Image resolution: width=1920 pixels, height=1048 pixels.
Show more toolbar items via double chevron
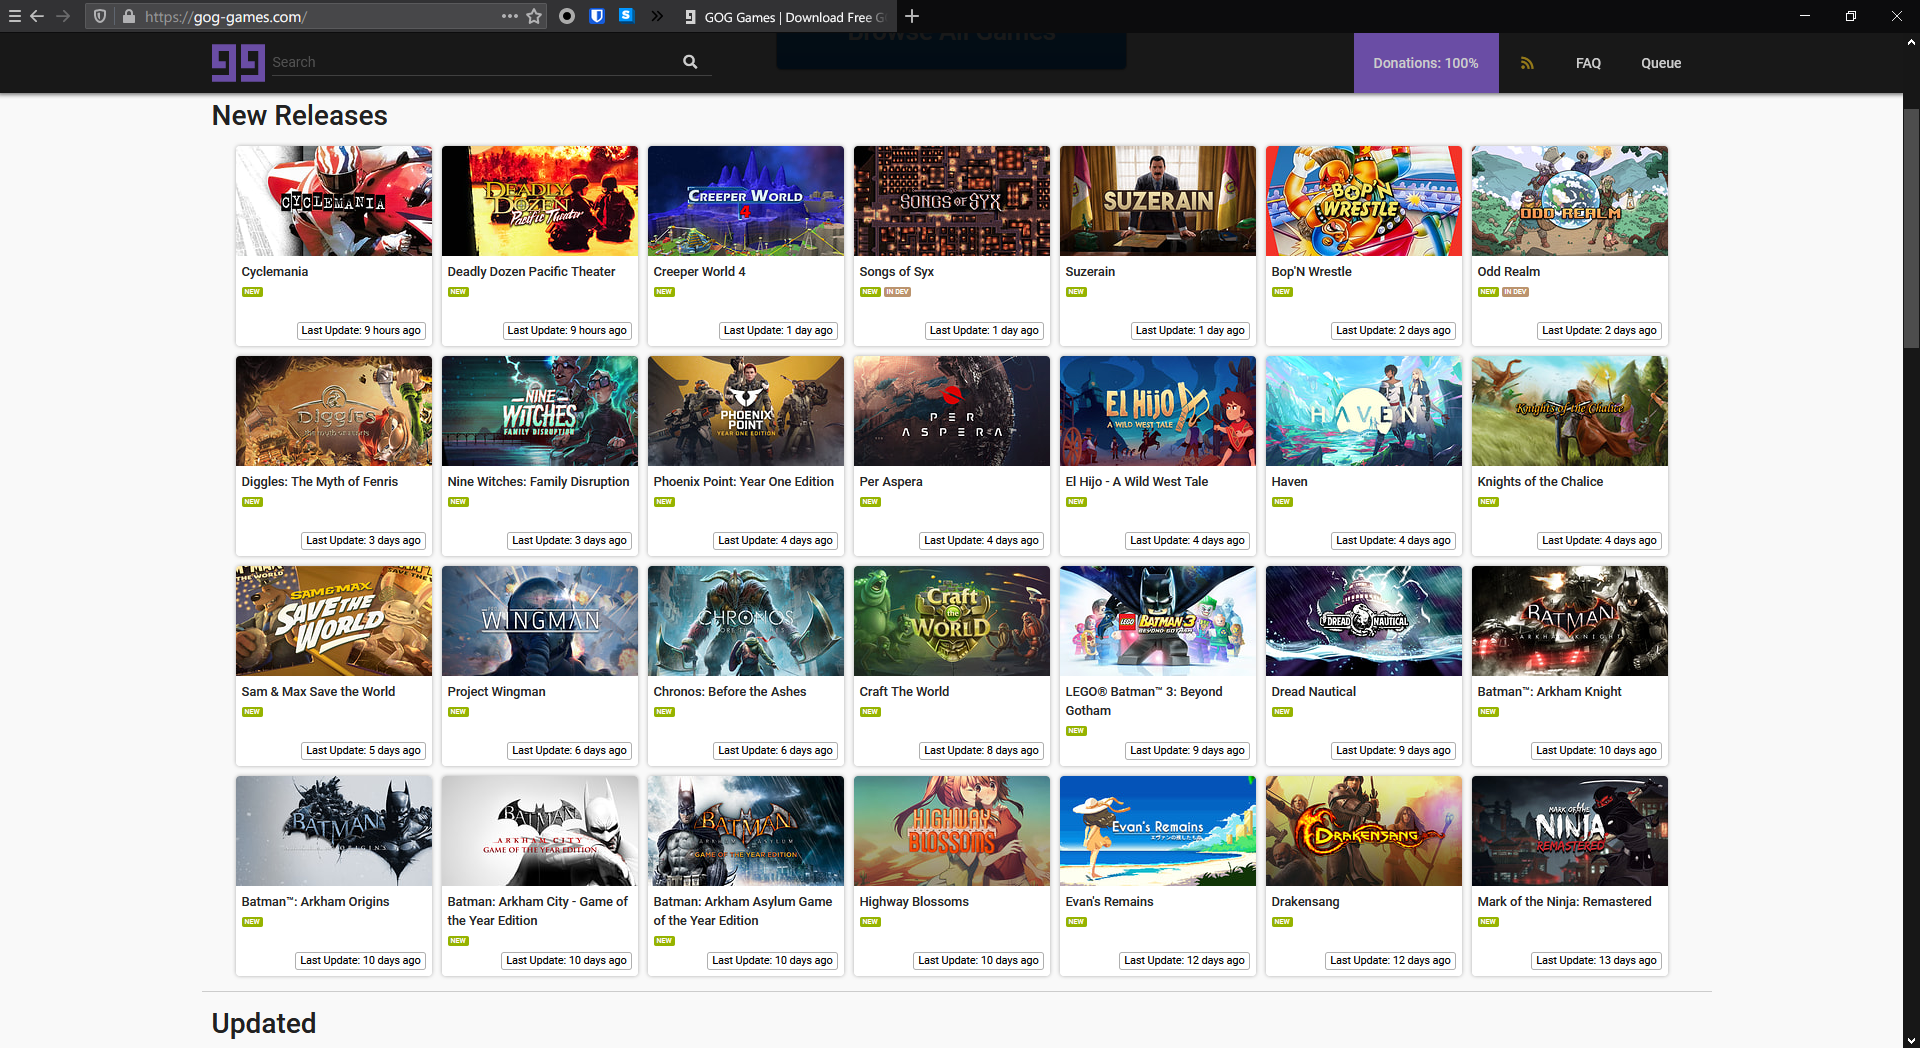(657, 16)
